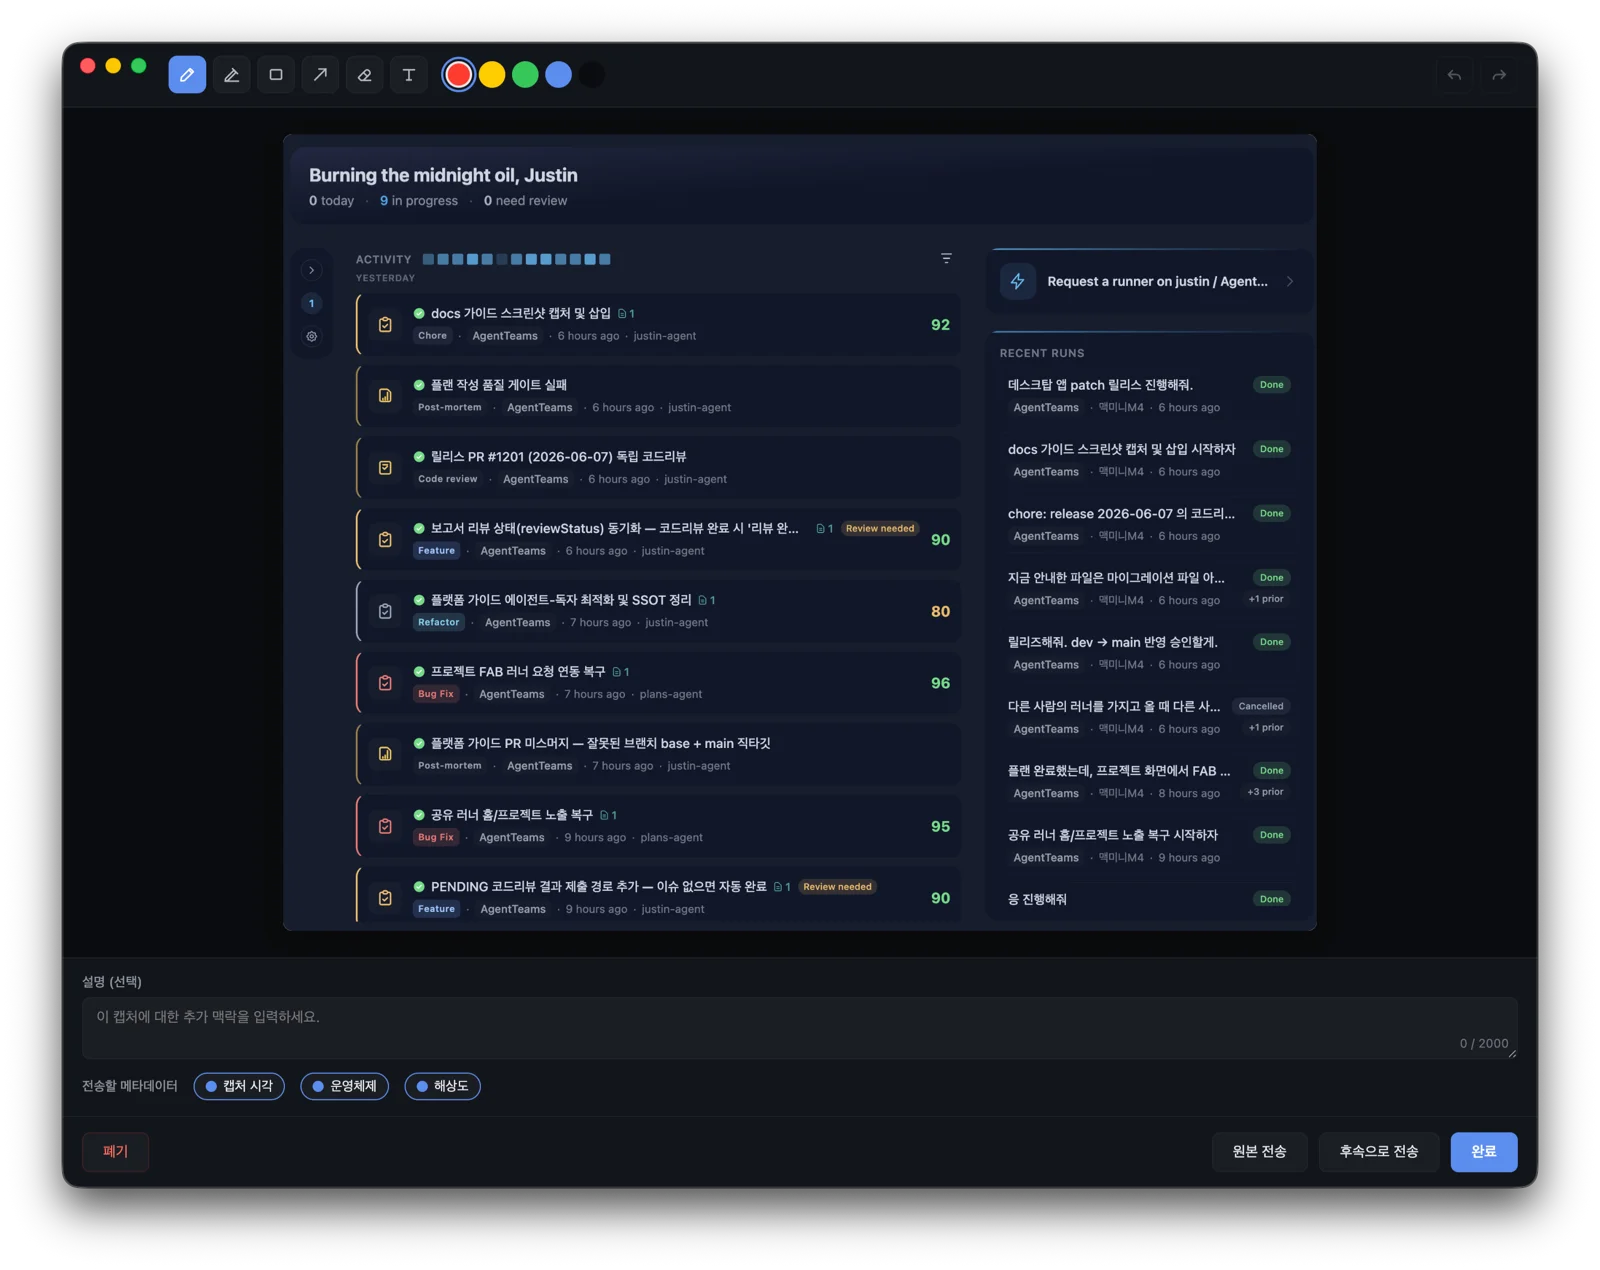Click the +3 prior label

[x=1266, y=792]
